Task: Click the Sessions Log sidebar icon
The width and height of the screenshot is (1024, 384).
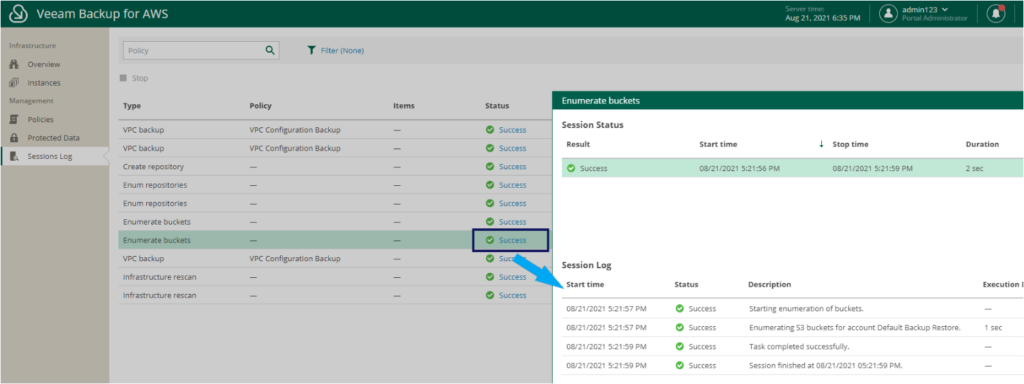Action: tap(14, 156)
